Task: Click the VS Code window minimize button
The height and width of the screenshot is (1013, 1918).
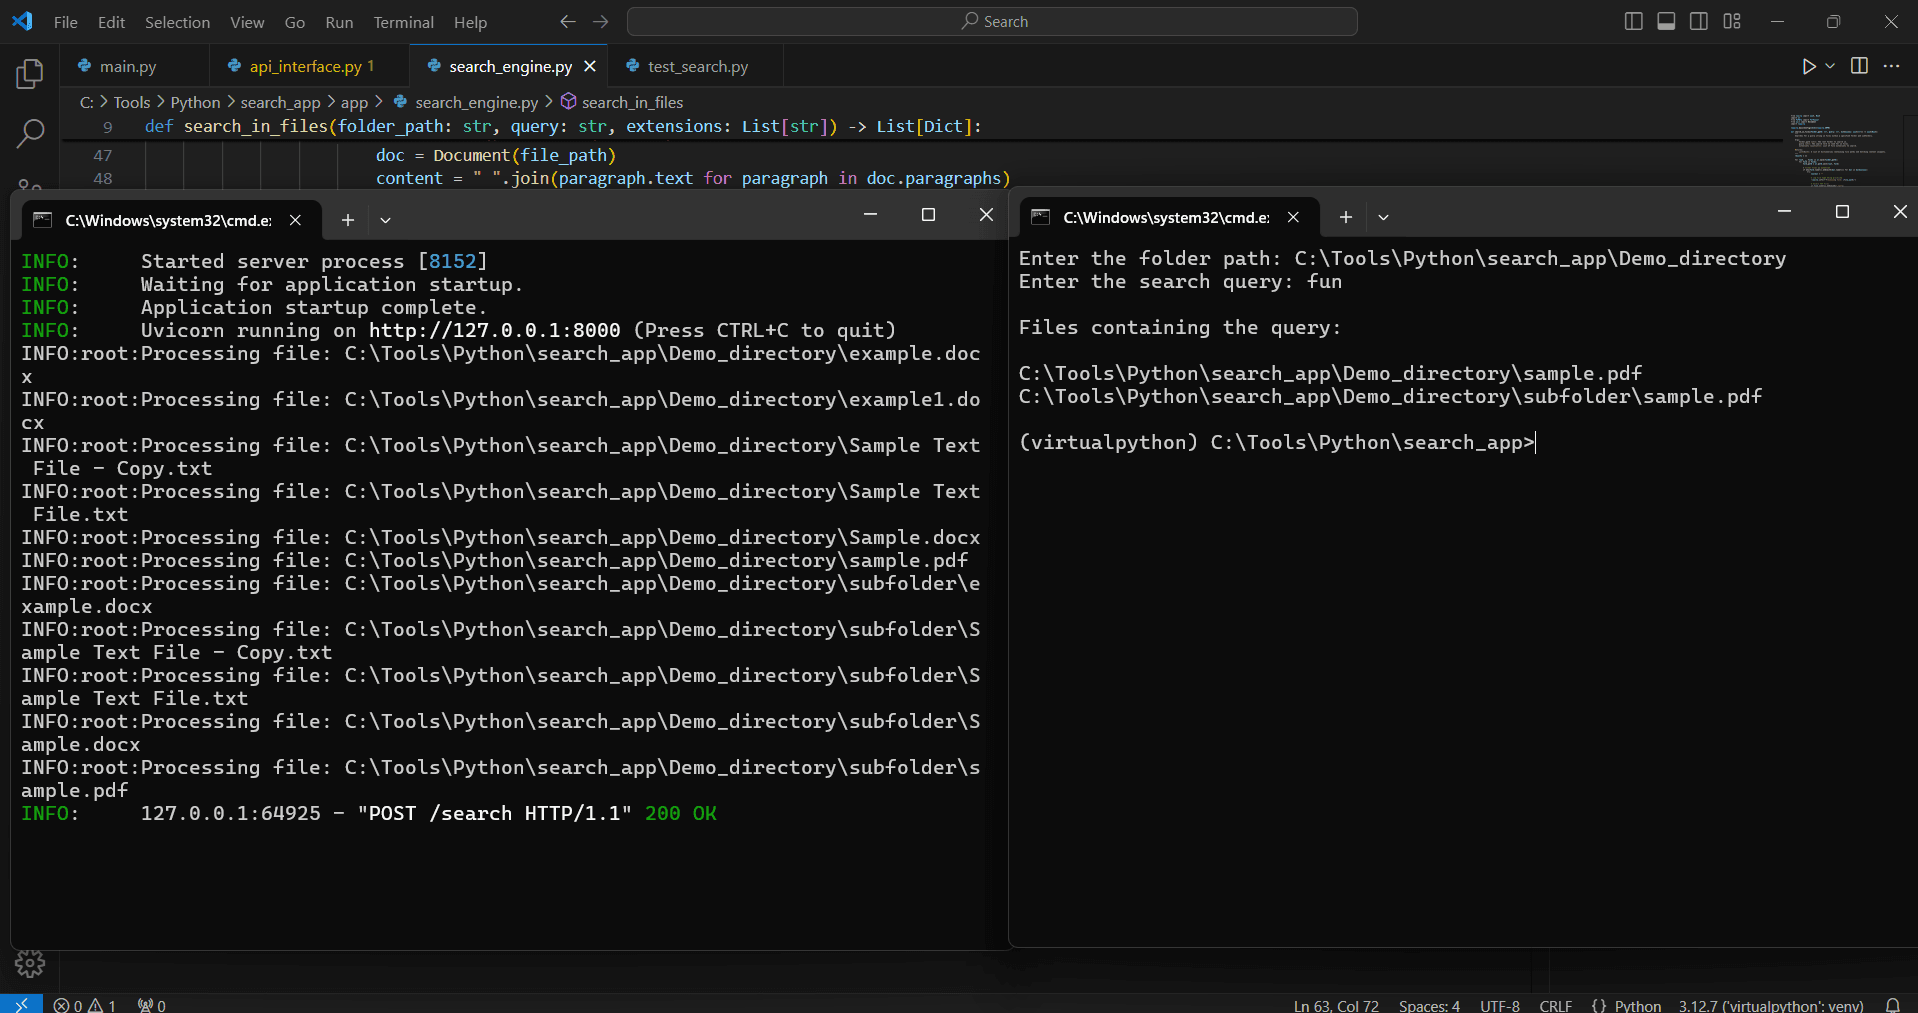Action: click(1777, 21)
